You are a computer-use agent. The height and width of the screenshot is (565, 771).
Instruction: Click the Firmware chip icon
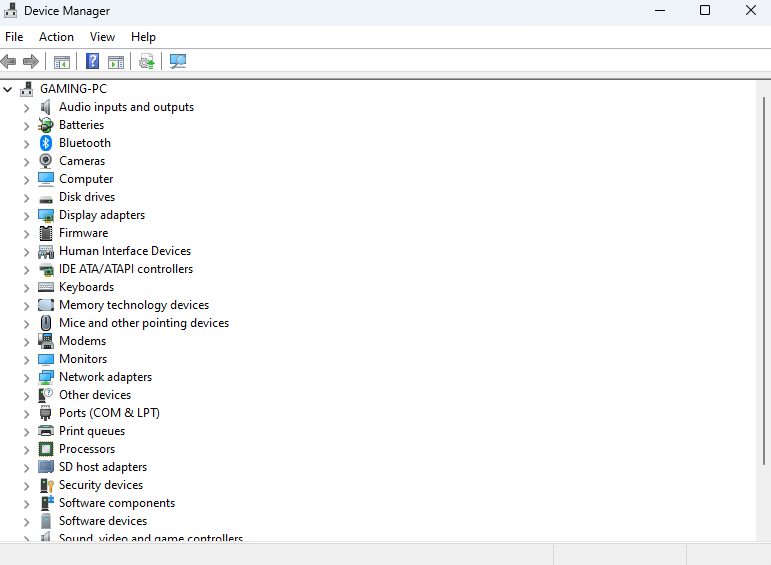46,233
